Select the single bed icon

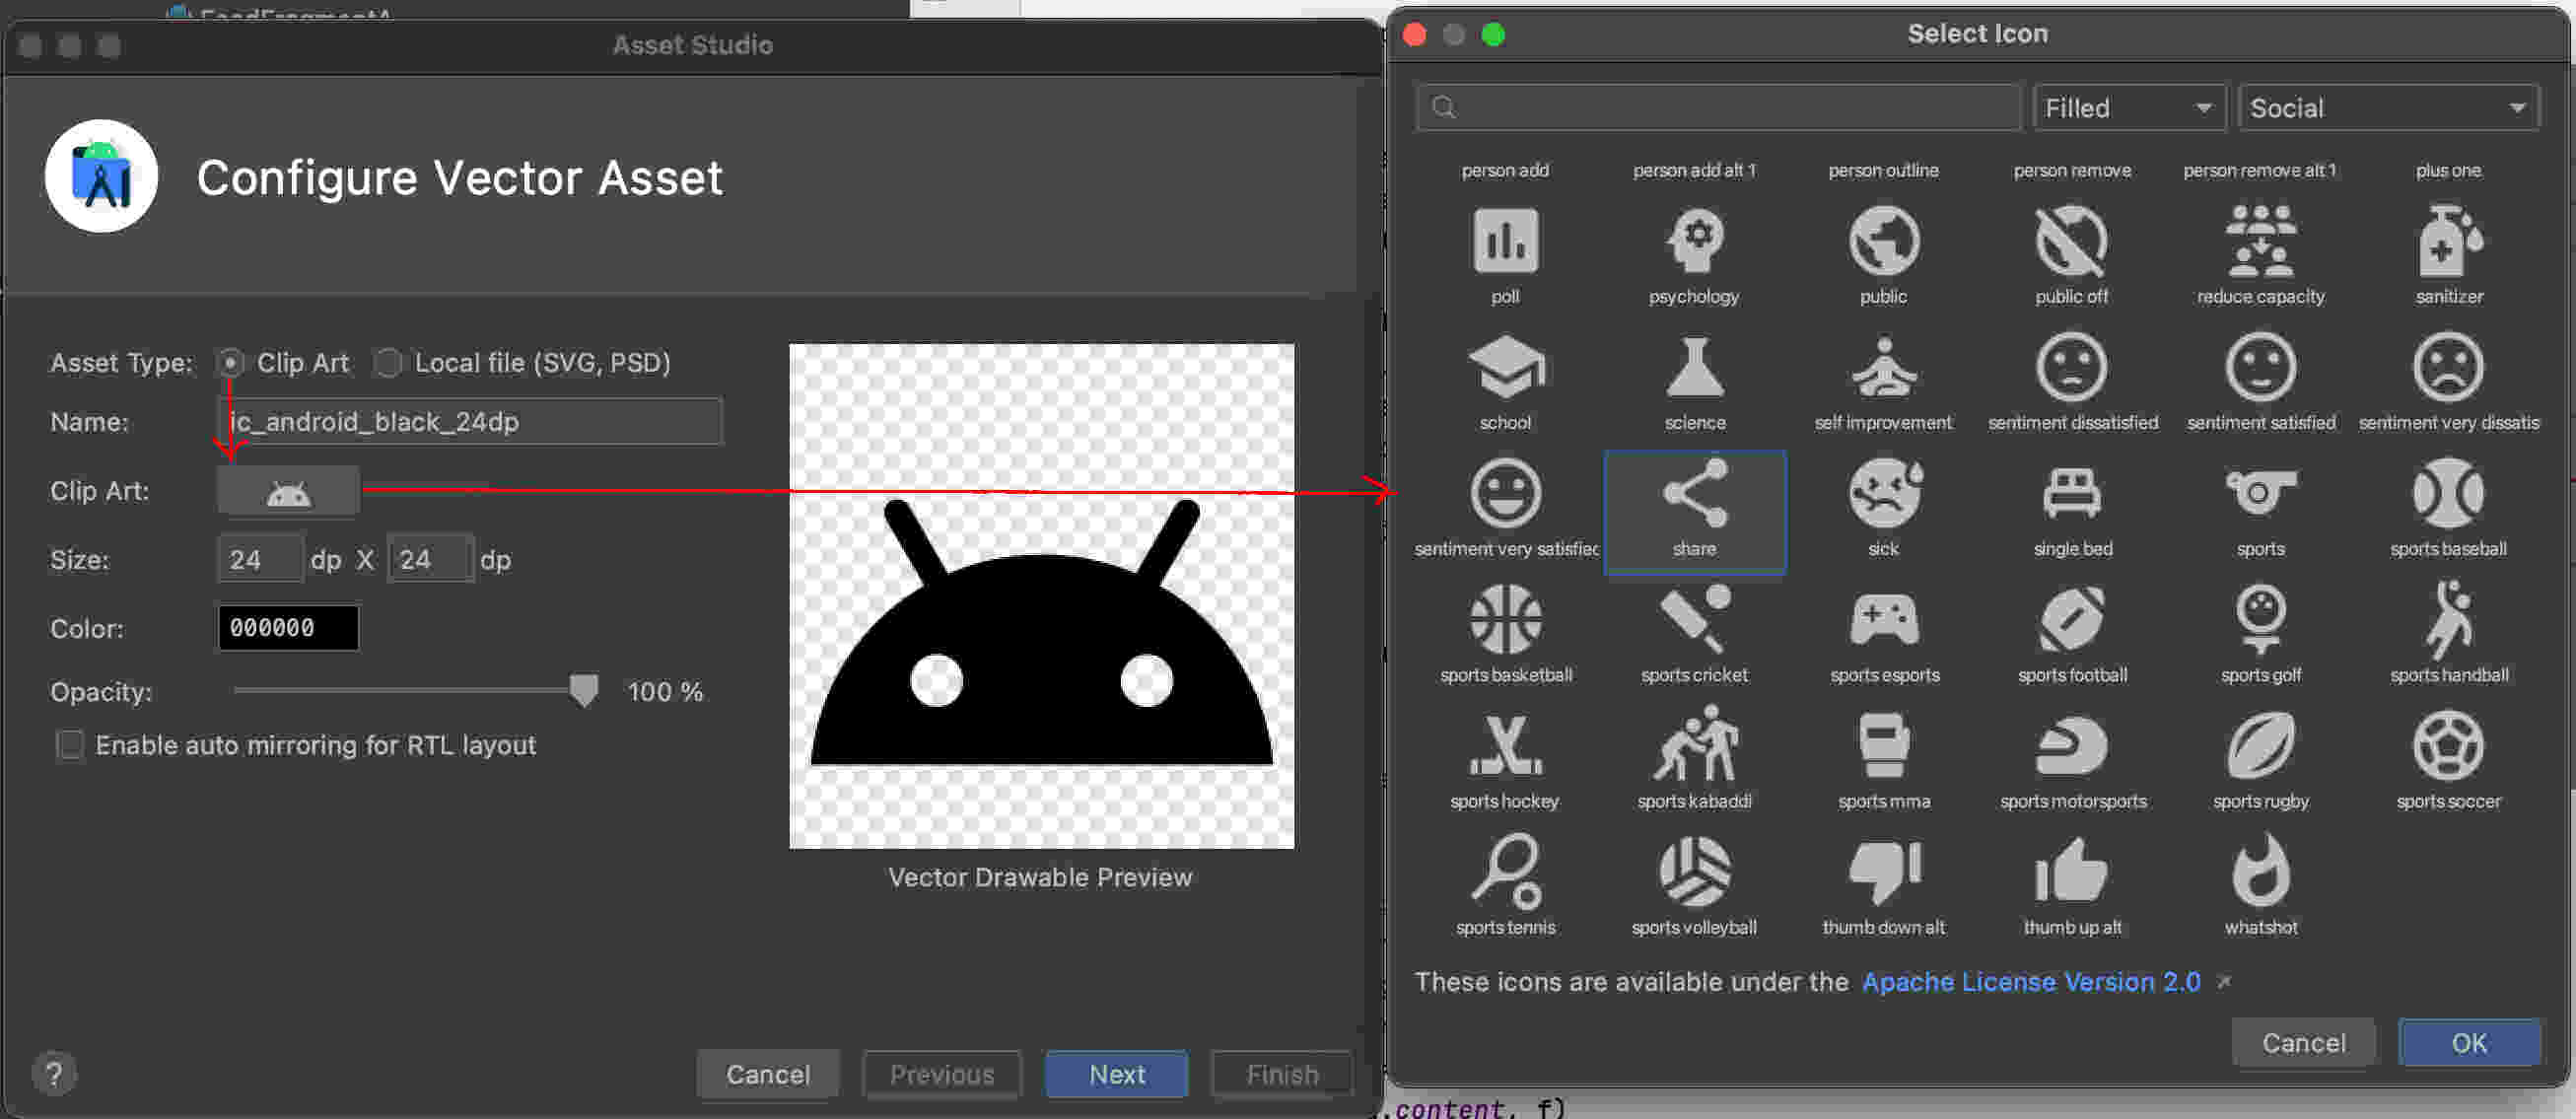[2071, 493]
